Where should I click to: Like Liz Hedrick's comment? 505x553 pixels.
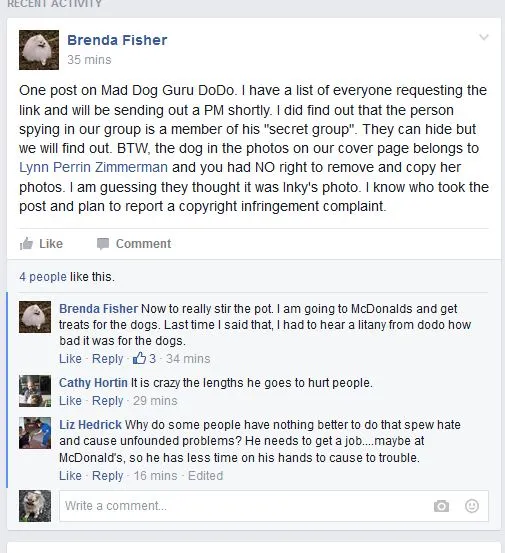click(70, 475)
